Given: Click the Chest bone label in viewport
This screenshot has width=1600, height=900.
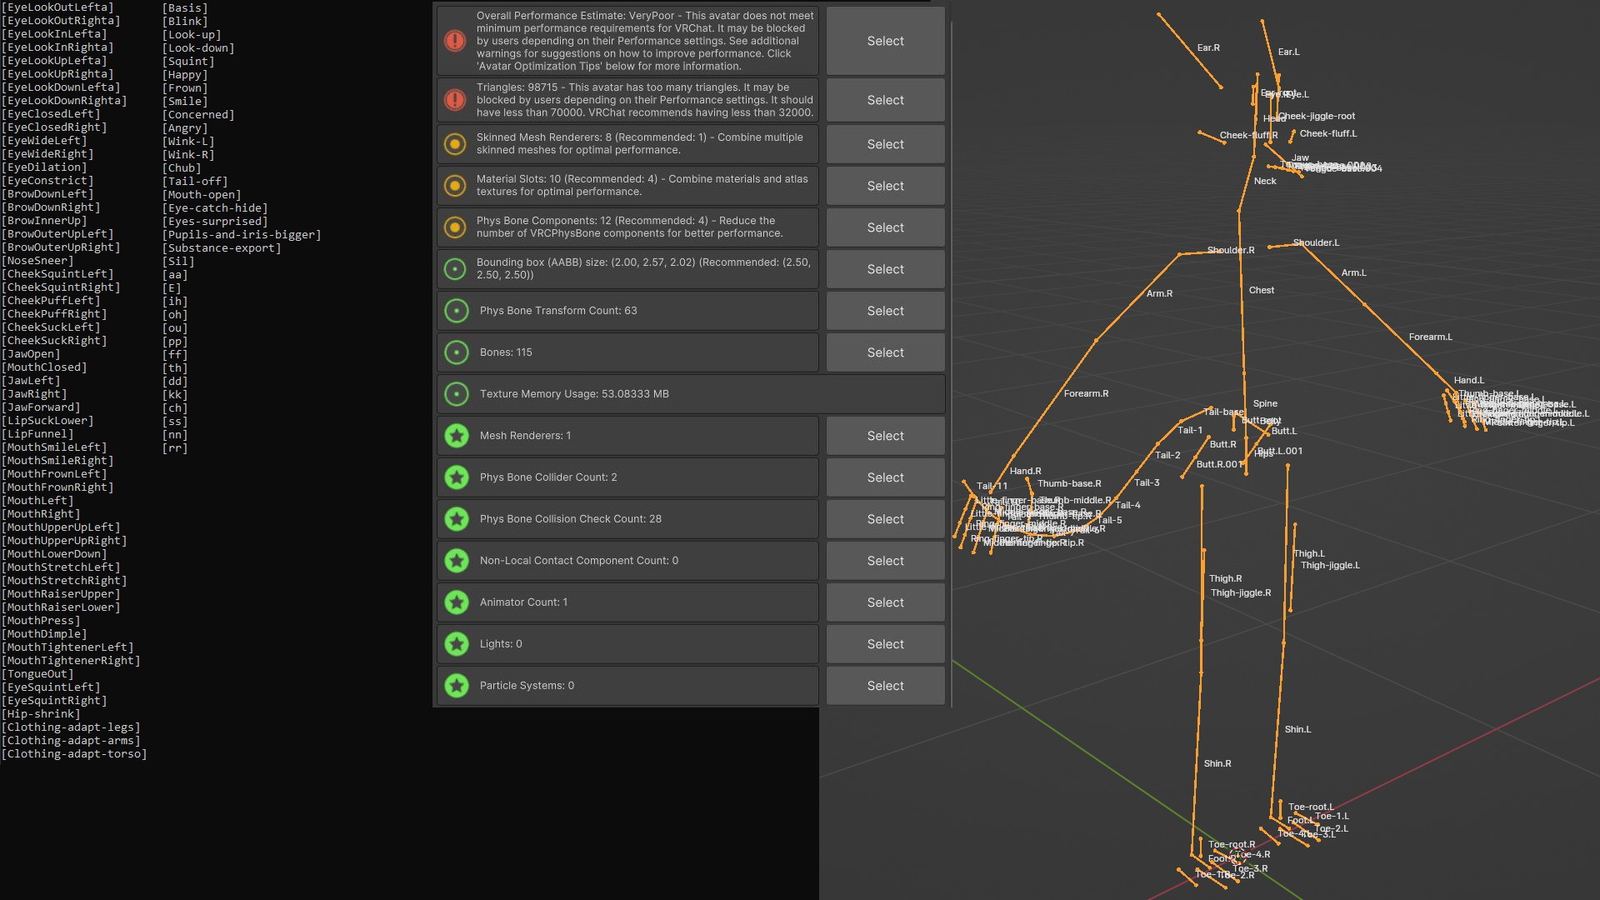Looking at the screenshot, I should click(1261, 290).
